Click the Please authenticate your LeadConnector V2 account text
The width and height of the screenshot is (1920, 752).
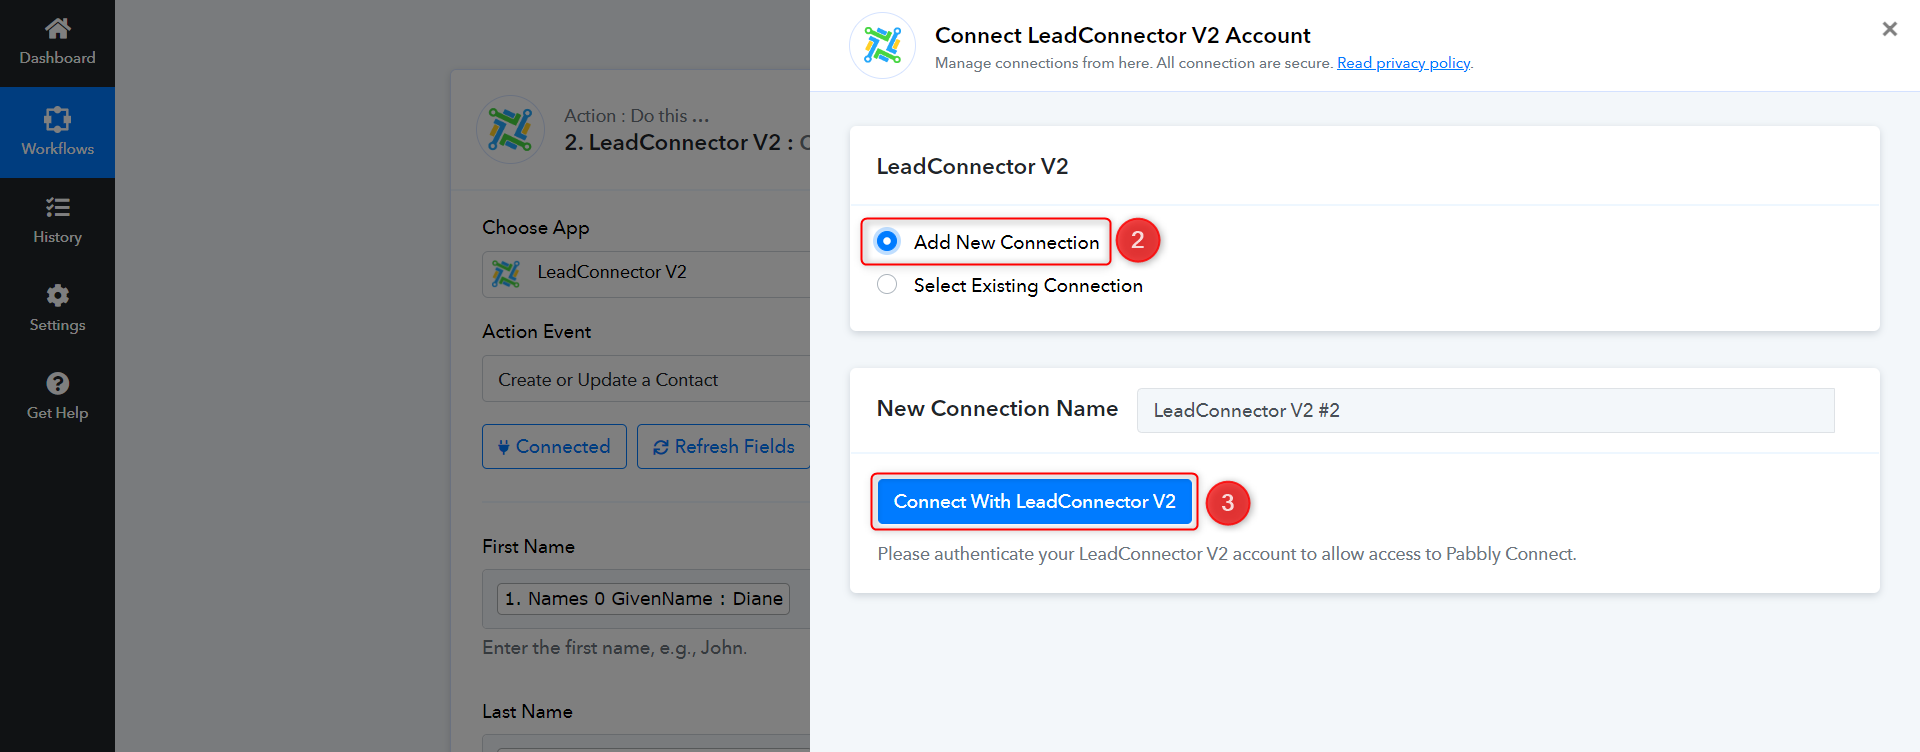(x=1227, y=554)
